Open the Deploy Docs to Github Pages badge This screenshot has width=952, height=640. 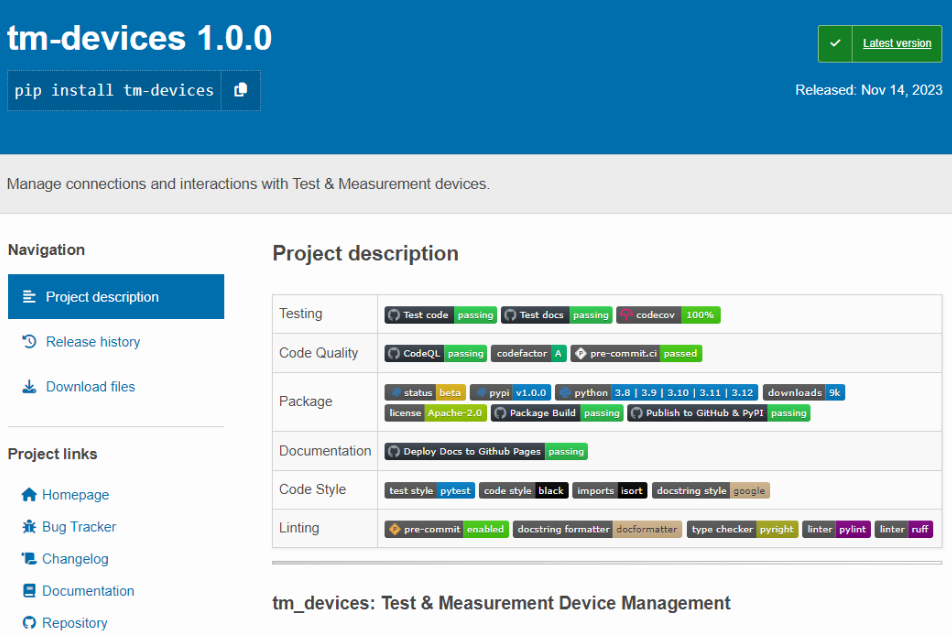[486, 452]
